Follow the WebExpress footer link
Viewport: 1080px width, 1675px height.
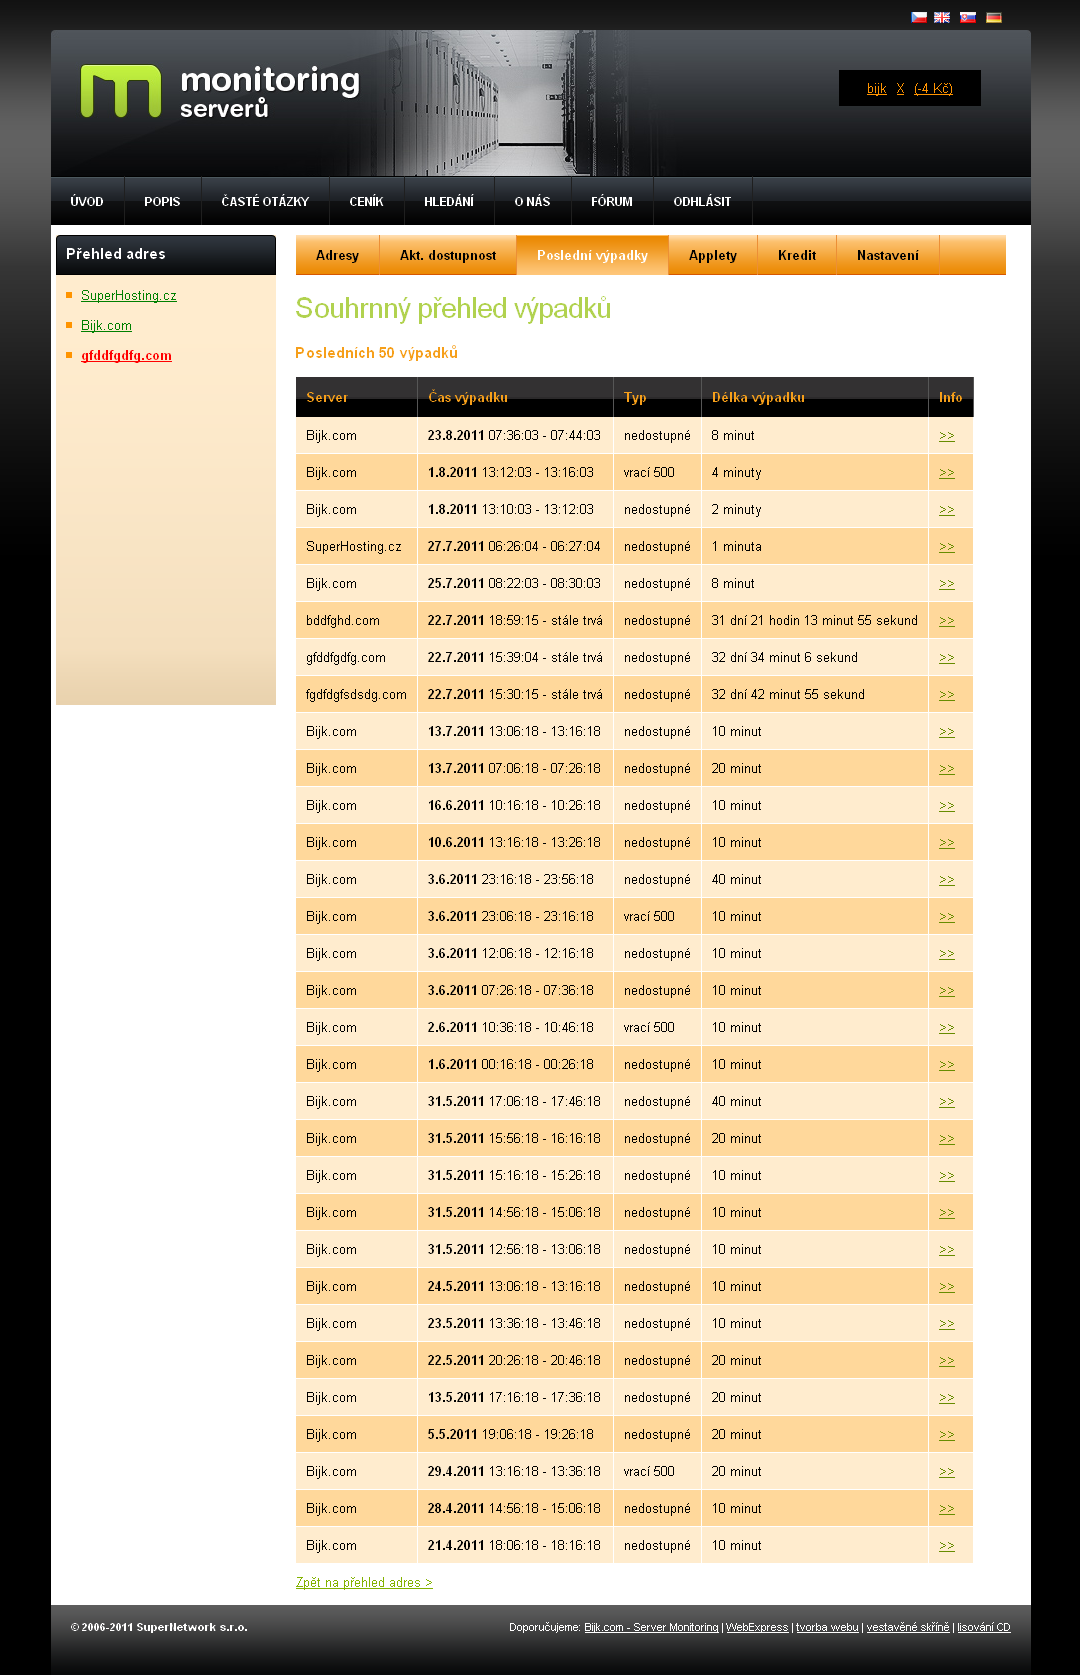(756, 1628)
